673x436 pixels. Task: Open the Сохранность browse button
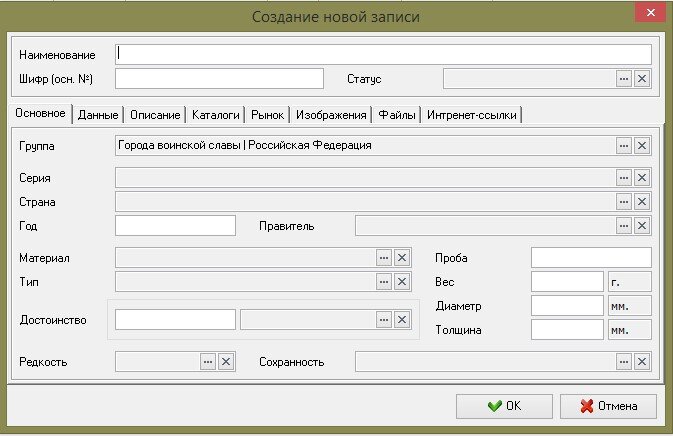624,362
